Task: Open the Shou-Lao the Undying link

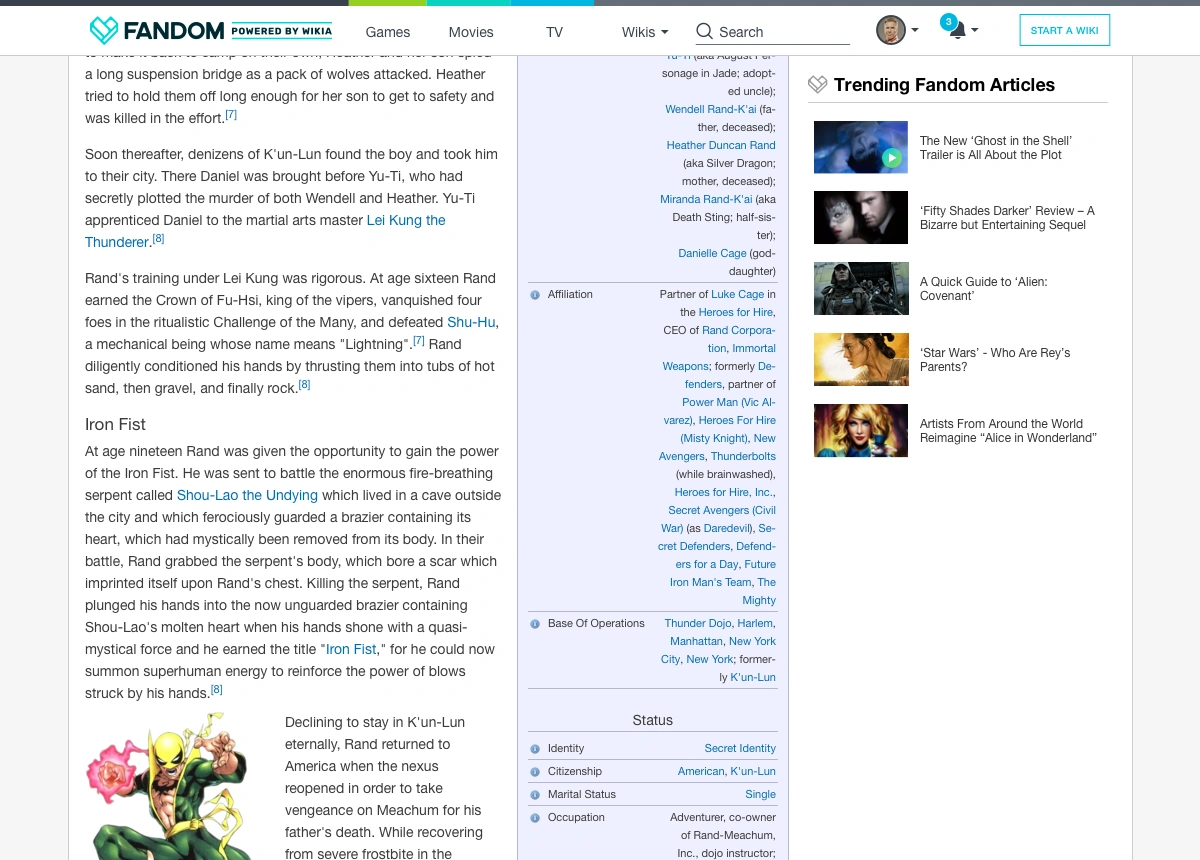Action: click(x=247, y=495)
